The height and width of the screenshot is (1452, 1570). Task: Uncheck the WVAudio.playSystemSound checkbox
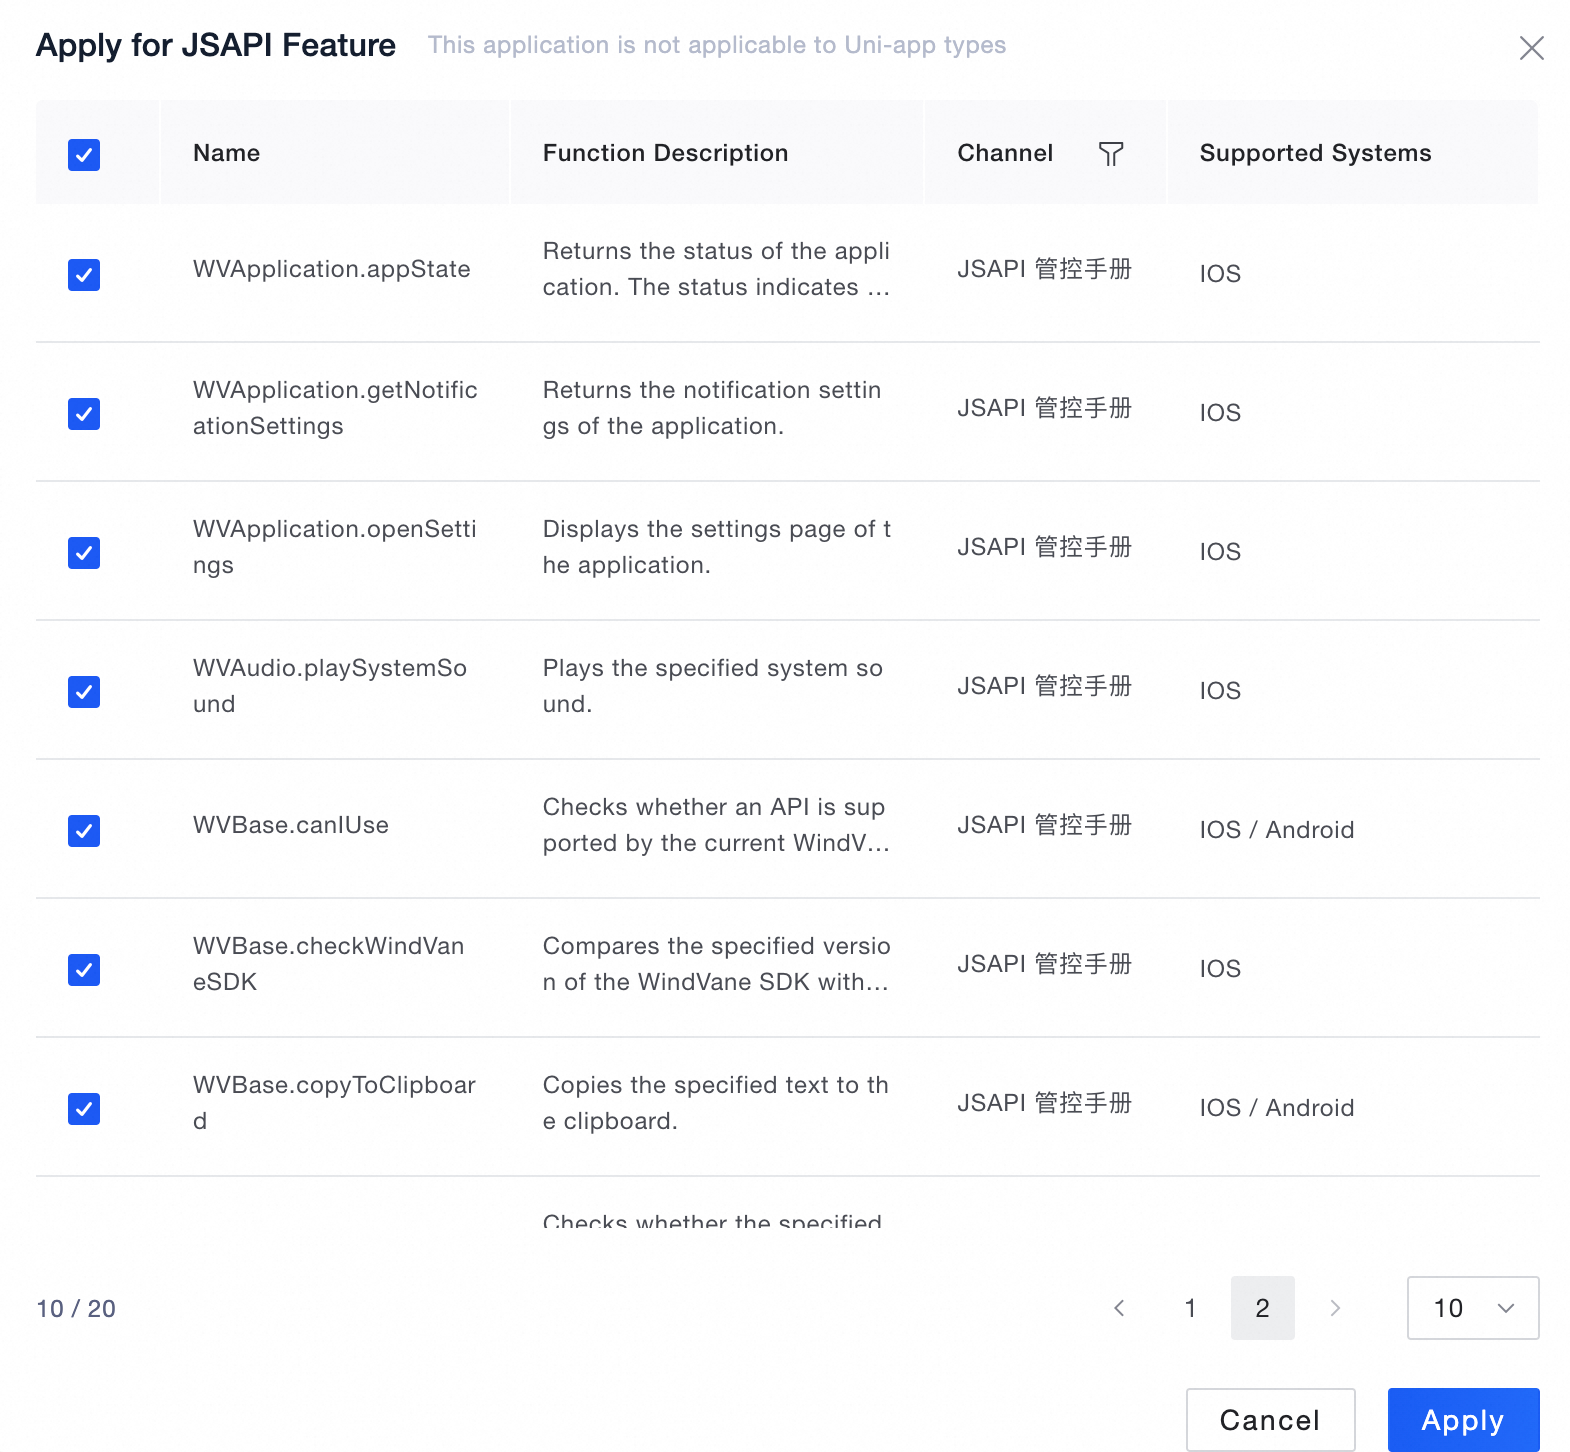(84, 691)
